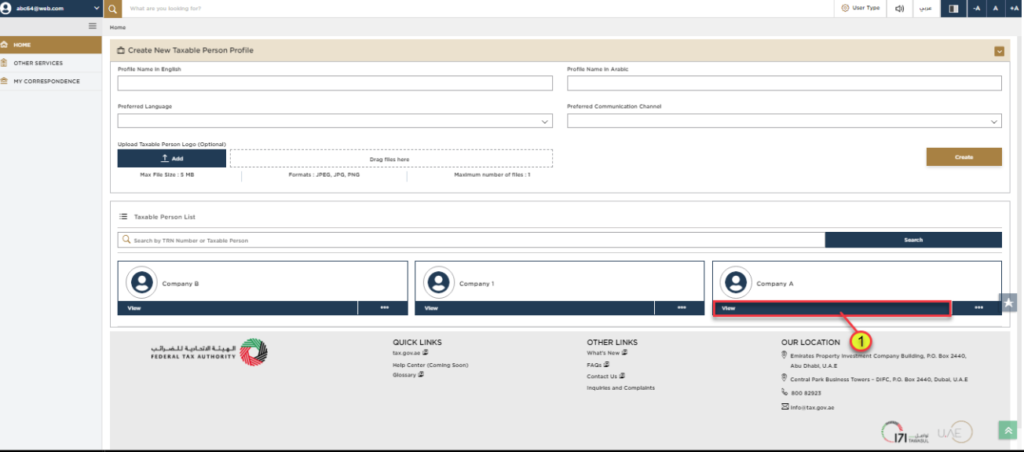This screenshot has height=452, width=1024.
Task: Click Company A avatar icon
Action: [x=736, y=283]
